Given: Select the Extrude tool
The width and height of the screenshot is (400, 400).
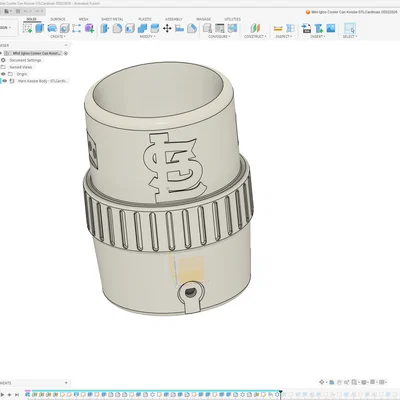Looking at the screenshot, I should 40,28.
